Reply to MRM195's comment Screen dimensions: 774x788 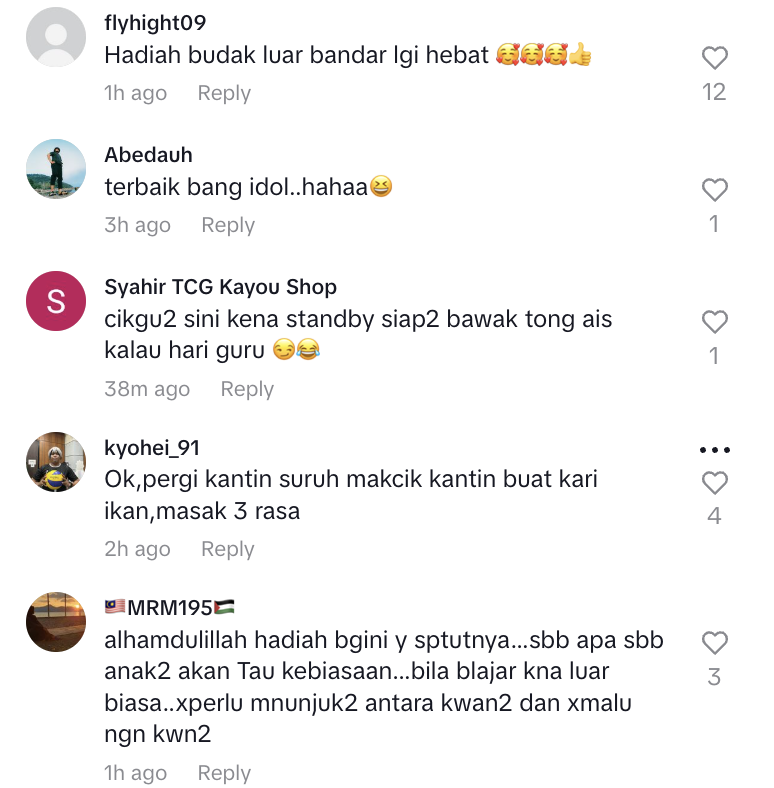click(224, 773)
